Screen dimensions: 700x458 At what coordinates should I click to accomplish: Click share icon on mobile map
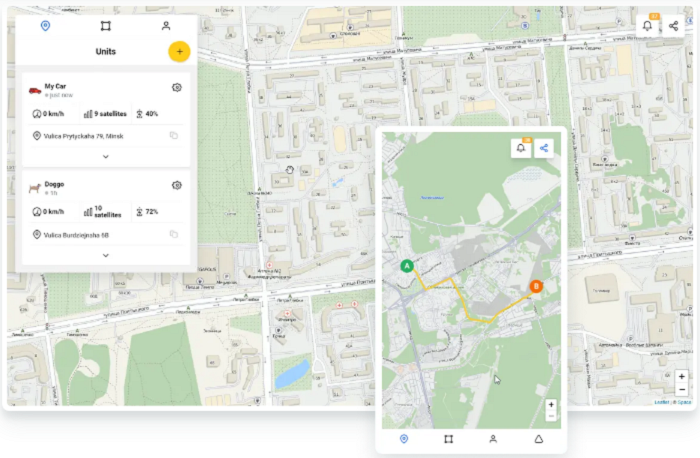point(545,148)
